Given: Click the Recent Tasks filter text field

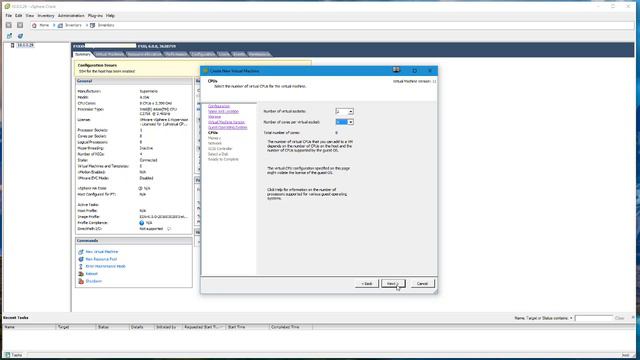Looking at the screenshot, I should pos(594,318).
